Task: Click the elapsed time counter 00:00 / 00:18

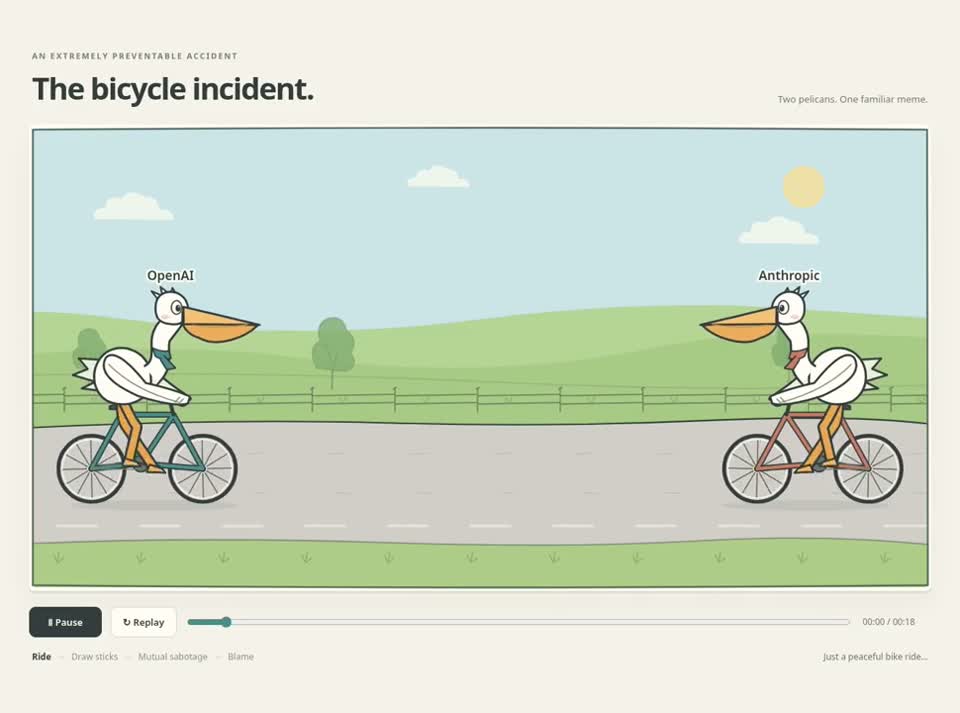Action: click(x=888, y=622)
